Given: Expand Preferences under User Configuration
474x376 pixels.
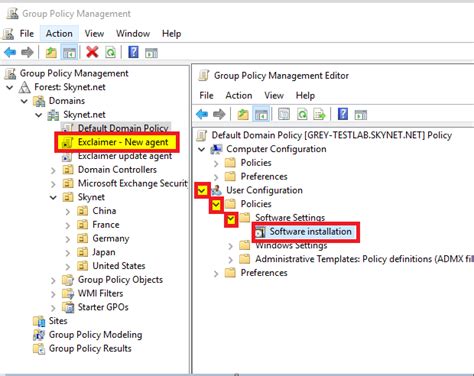Looking at the screenshot, I should pos(216,274).
